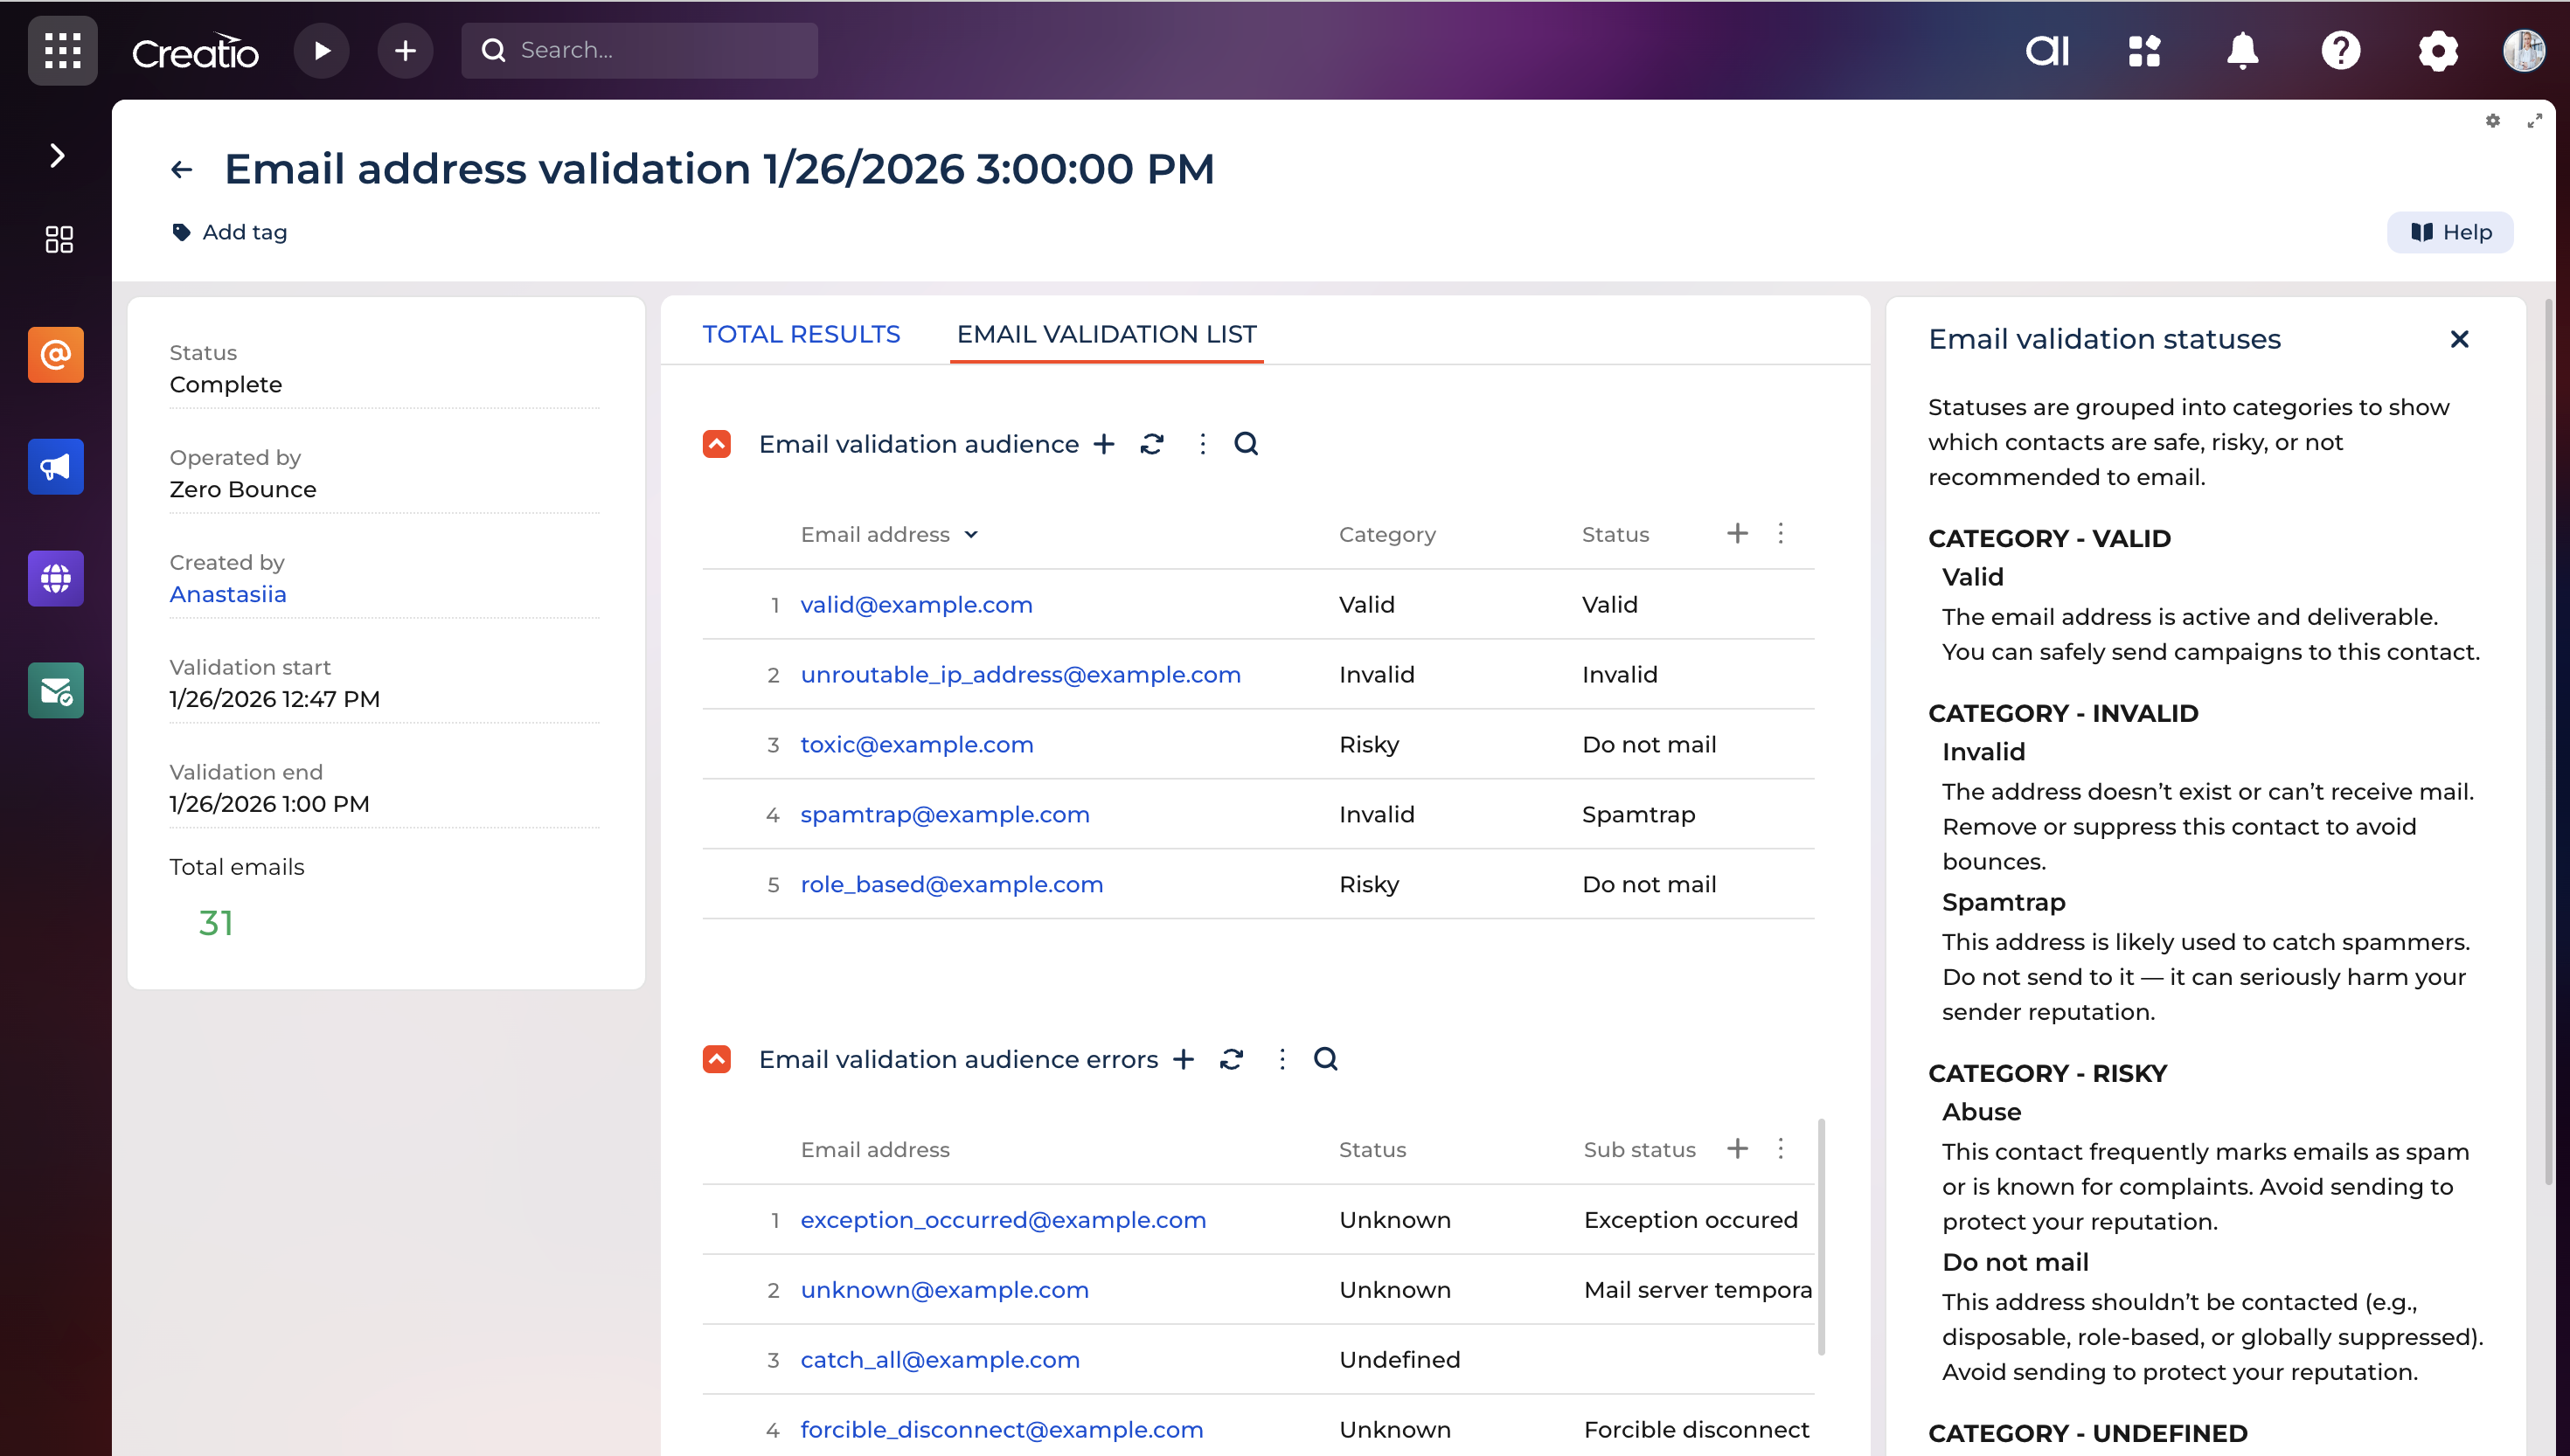Open Email address column sort dropdown
Viewport: 2570px width, 1456px height.
(x=971, y=535)
